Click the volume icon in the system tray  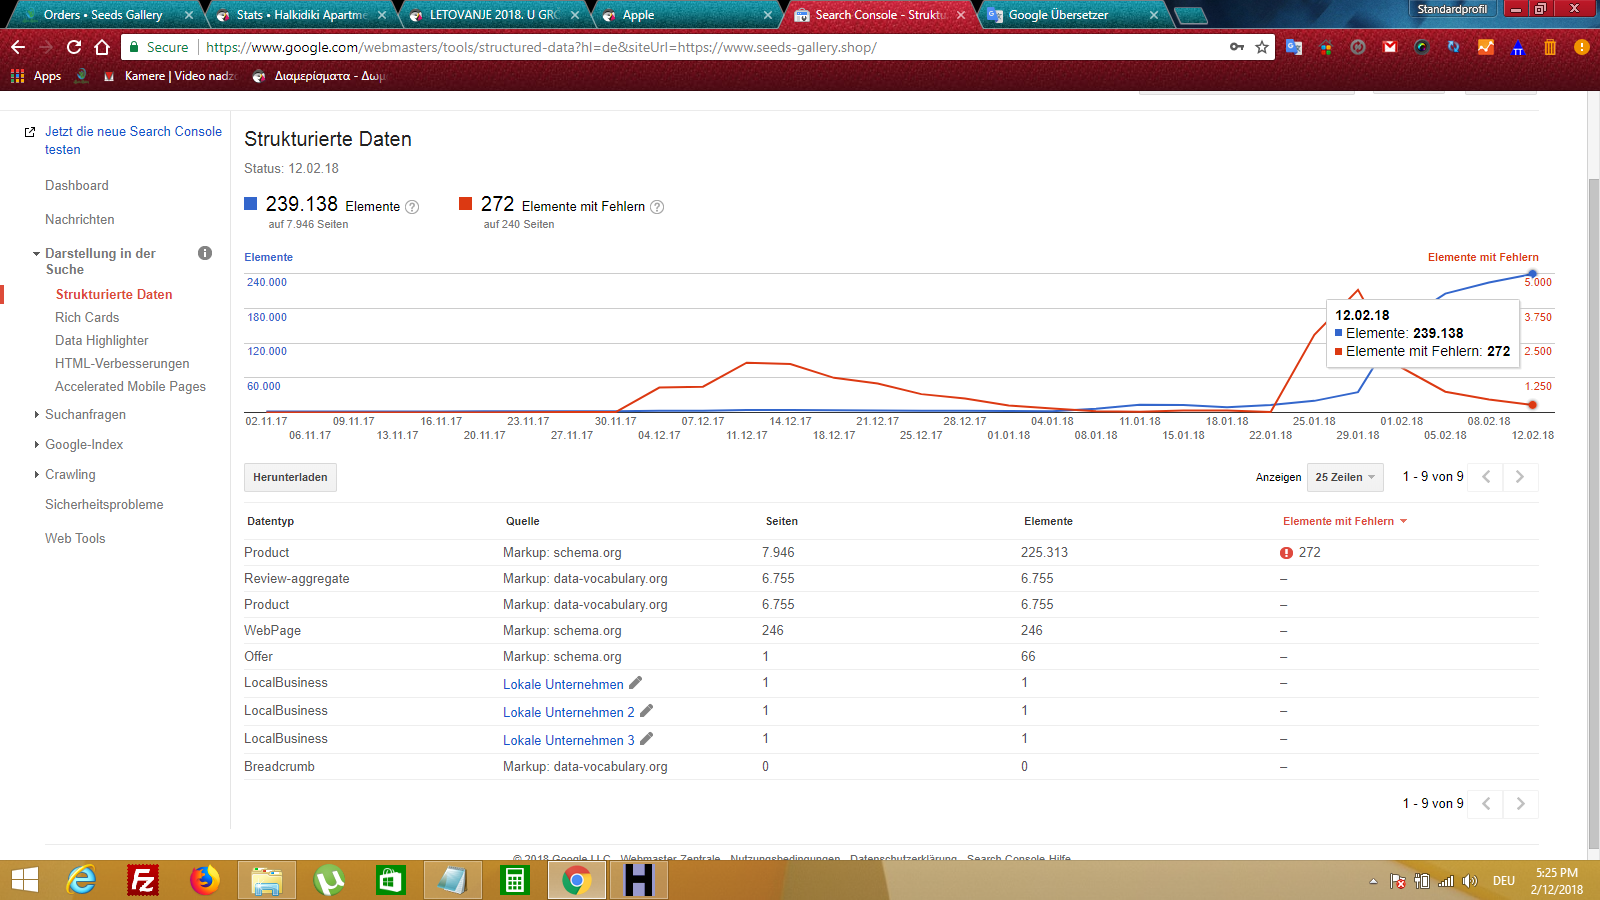[x=1469, y=881]
